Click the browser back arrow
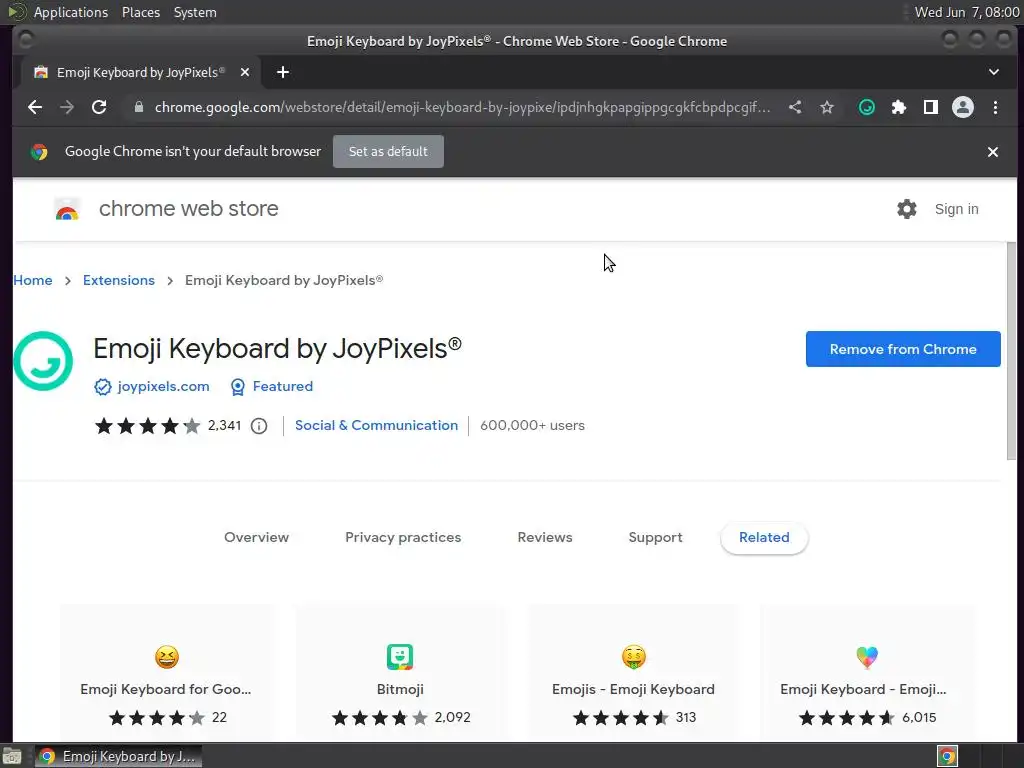Image resolution: width=1024 pixels, height=768 pixels. tap(35, 107)
